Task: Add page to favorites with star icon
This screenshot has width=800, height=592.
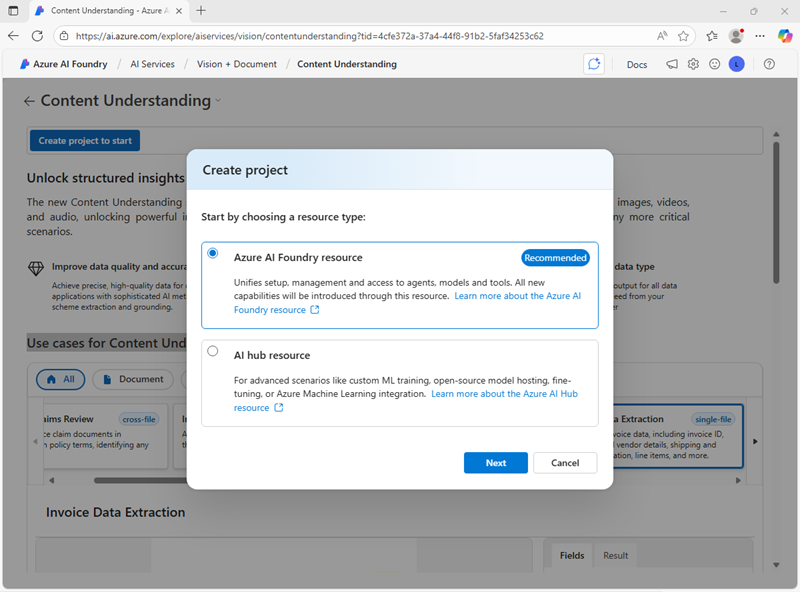Action: pyautogui.click(x=684, y=35)
